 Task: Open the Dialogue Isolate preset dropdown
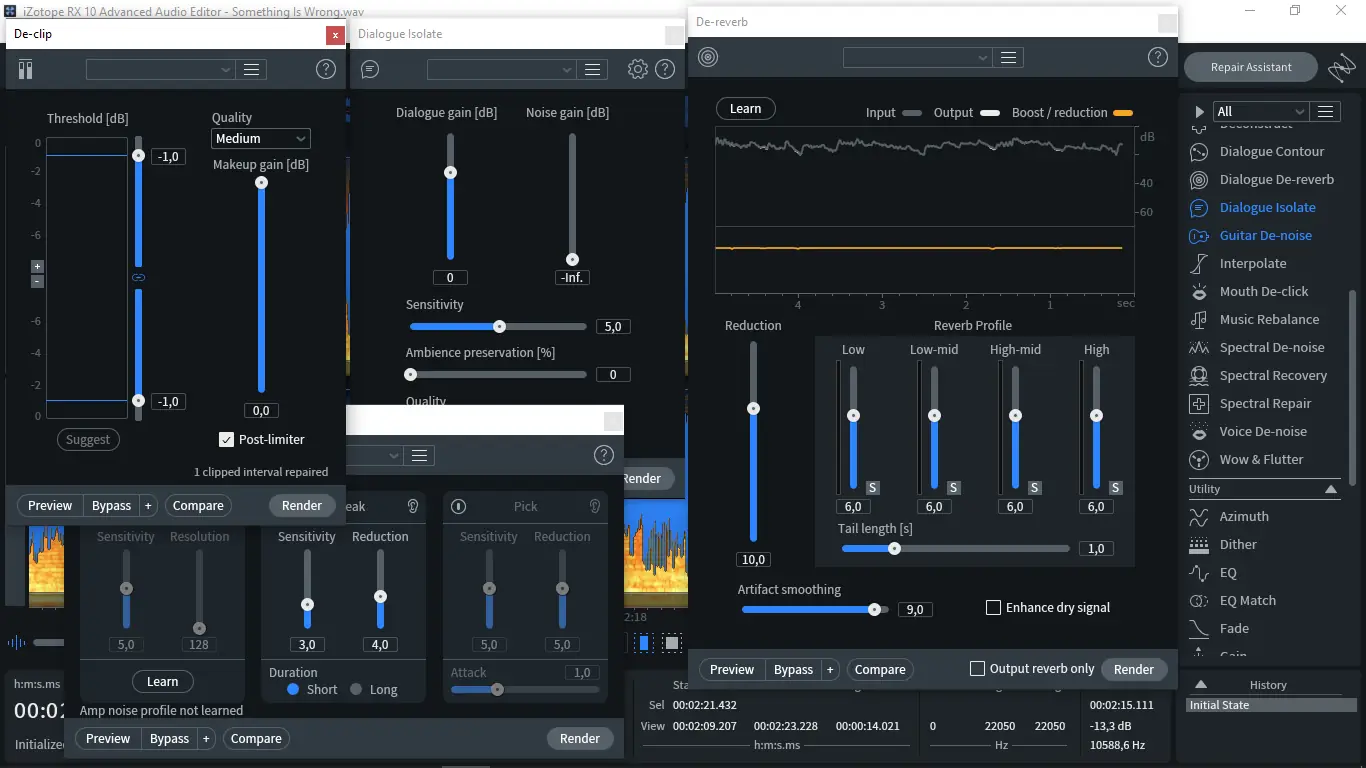tap(501, 69)
